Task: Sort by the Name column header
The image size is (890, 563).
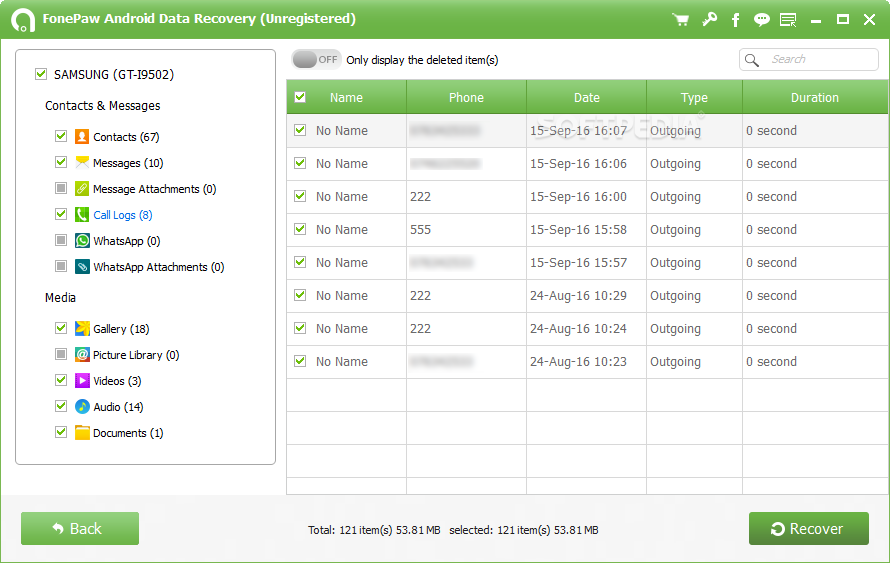Action: [x=346, y=98]
